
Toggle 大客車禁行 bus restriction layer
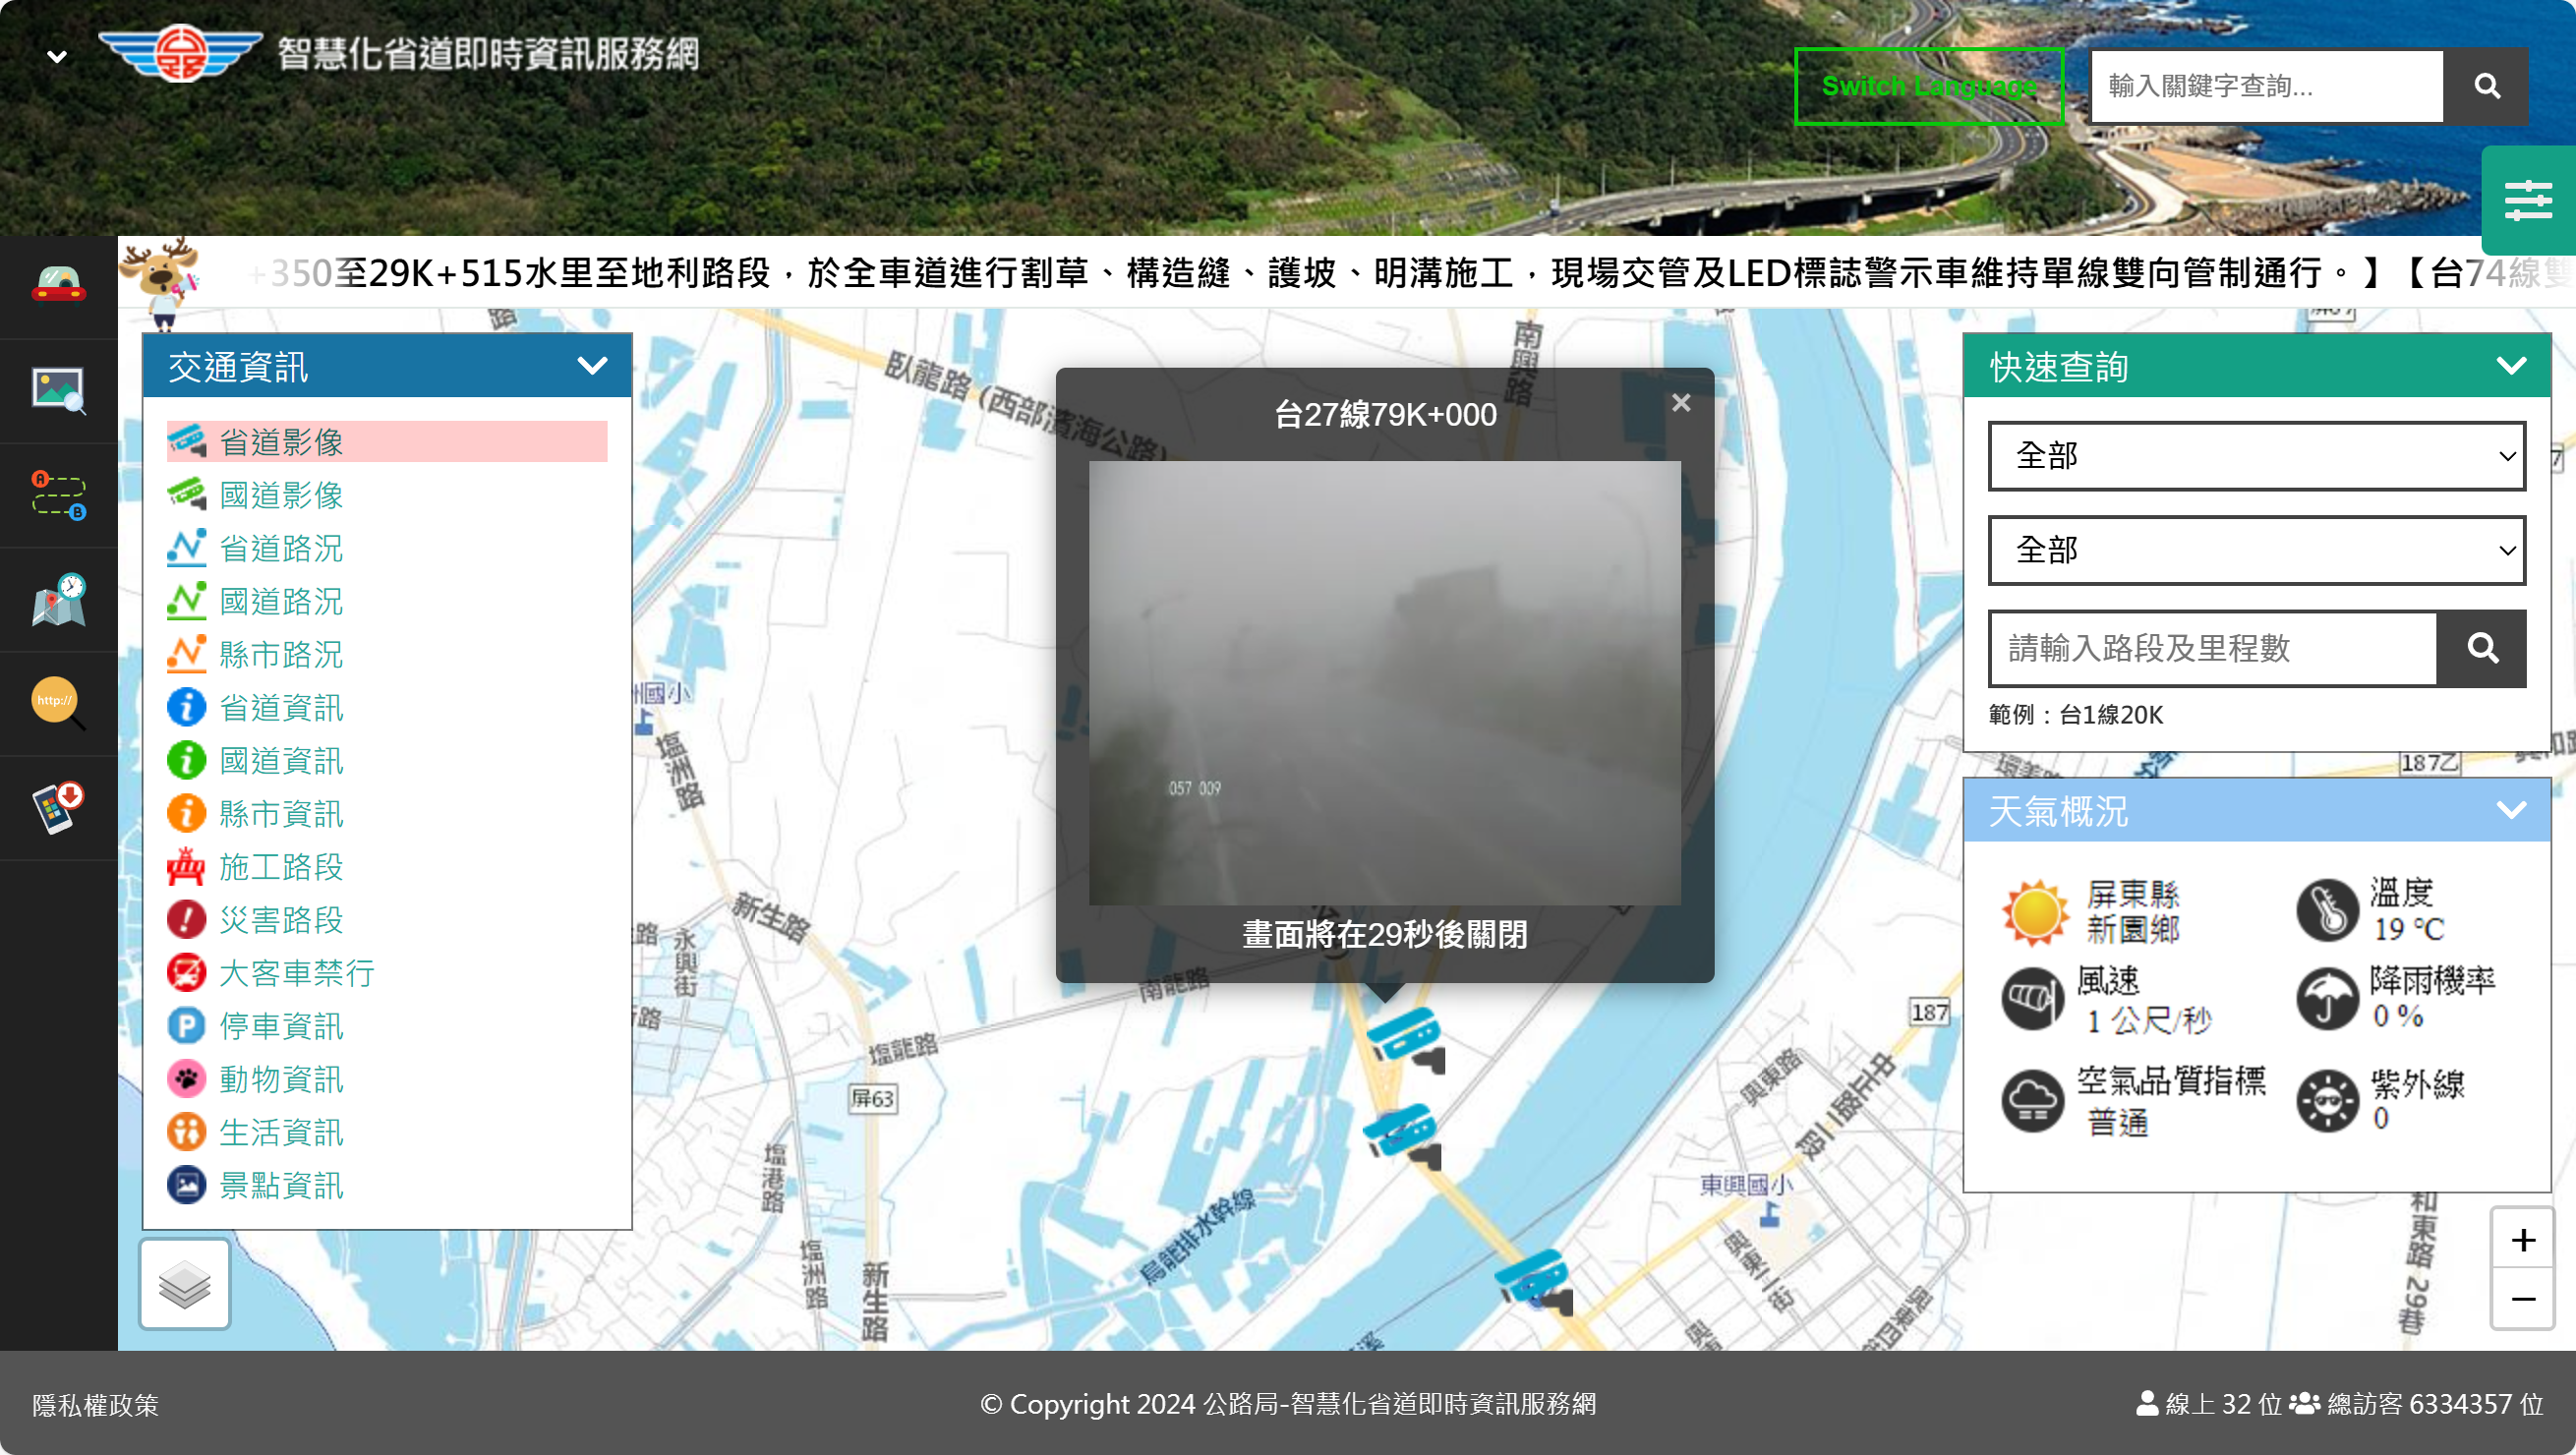296,972
